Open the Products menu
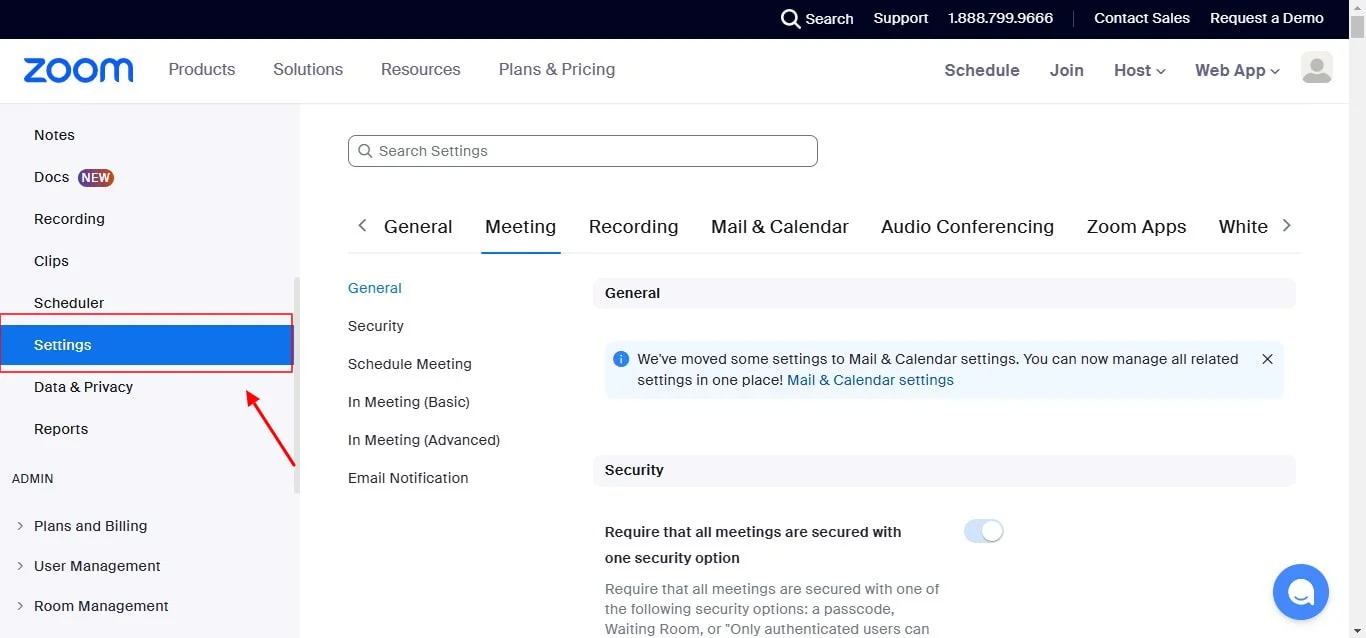1366x638 pixels. pyautogui.click(x=202, y=69)
